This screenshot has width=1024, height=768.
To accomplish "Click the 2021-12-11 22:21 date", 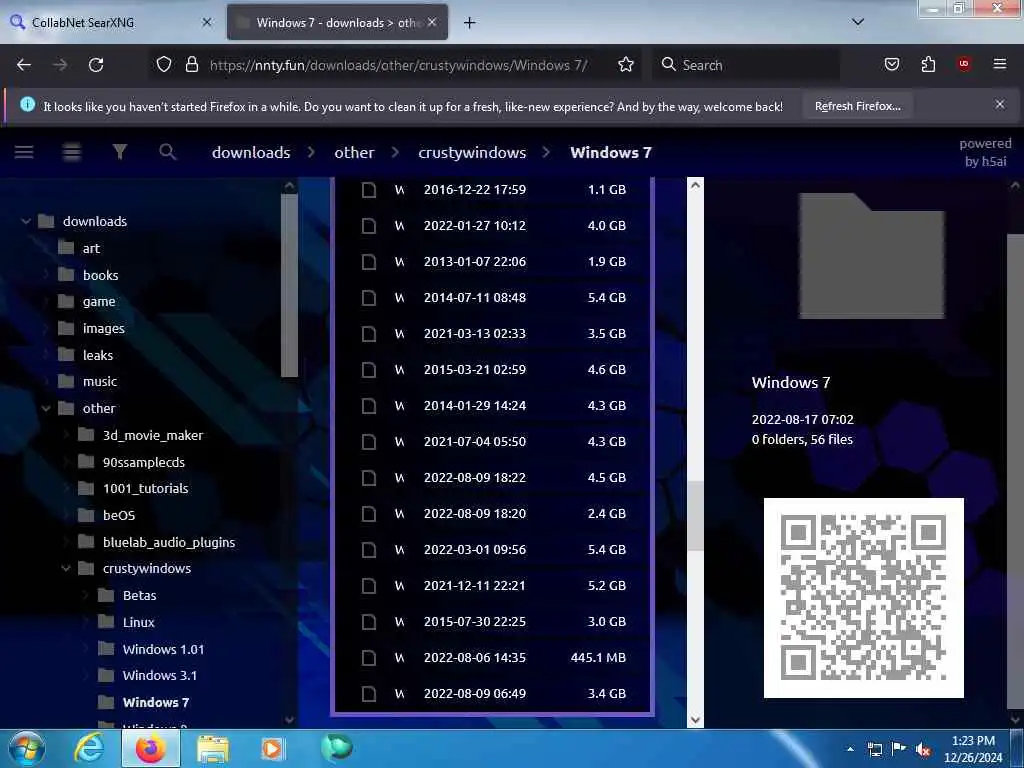I will click(475, 586).
